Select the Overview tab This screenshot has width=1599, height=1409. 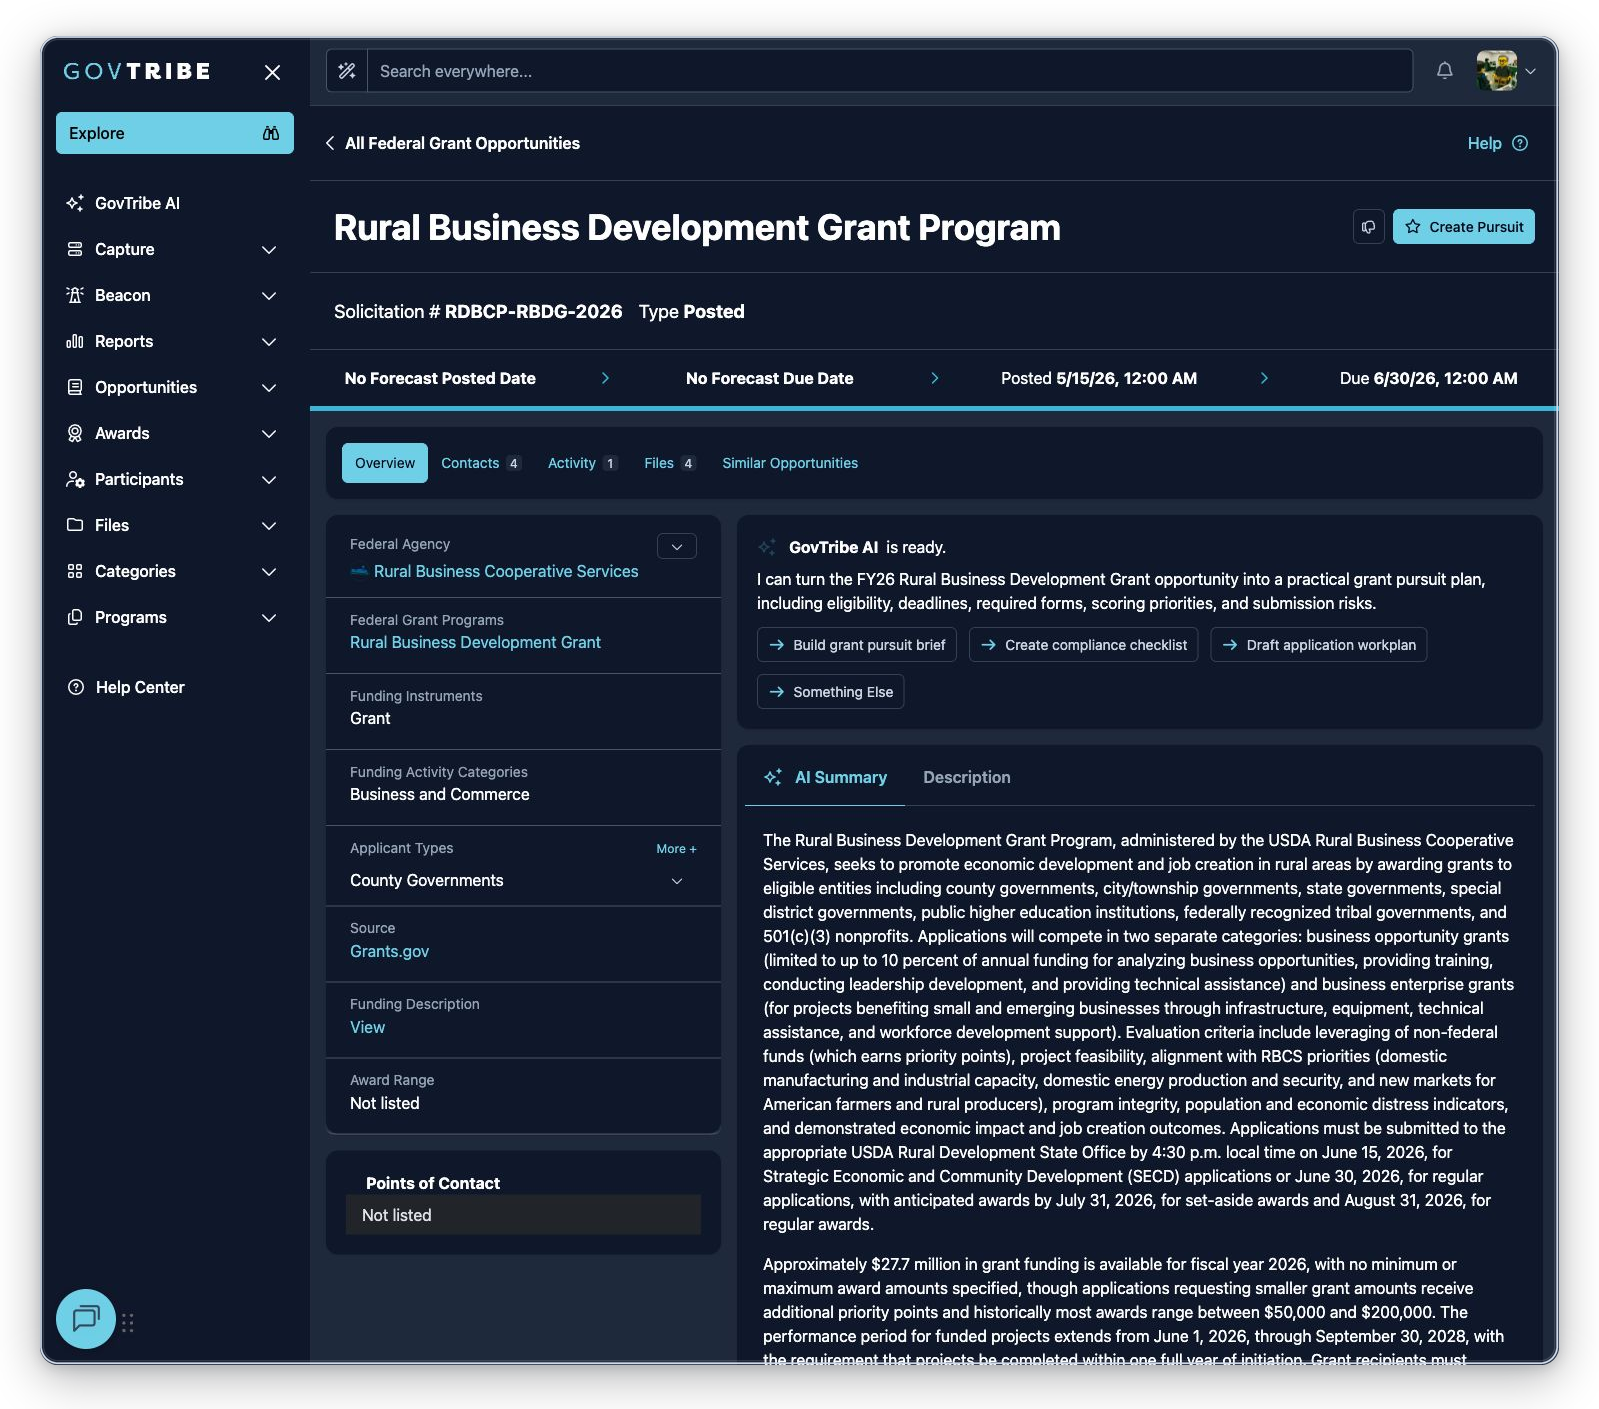[x=385, y=463]
